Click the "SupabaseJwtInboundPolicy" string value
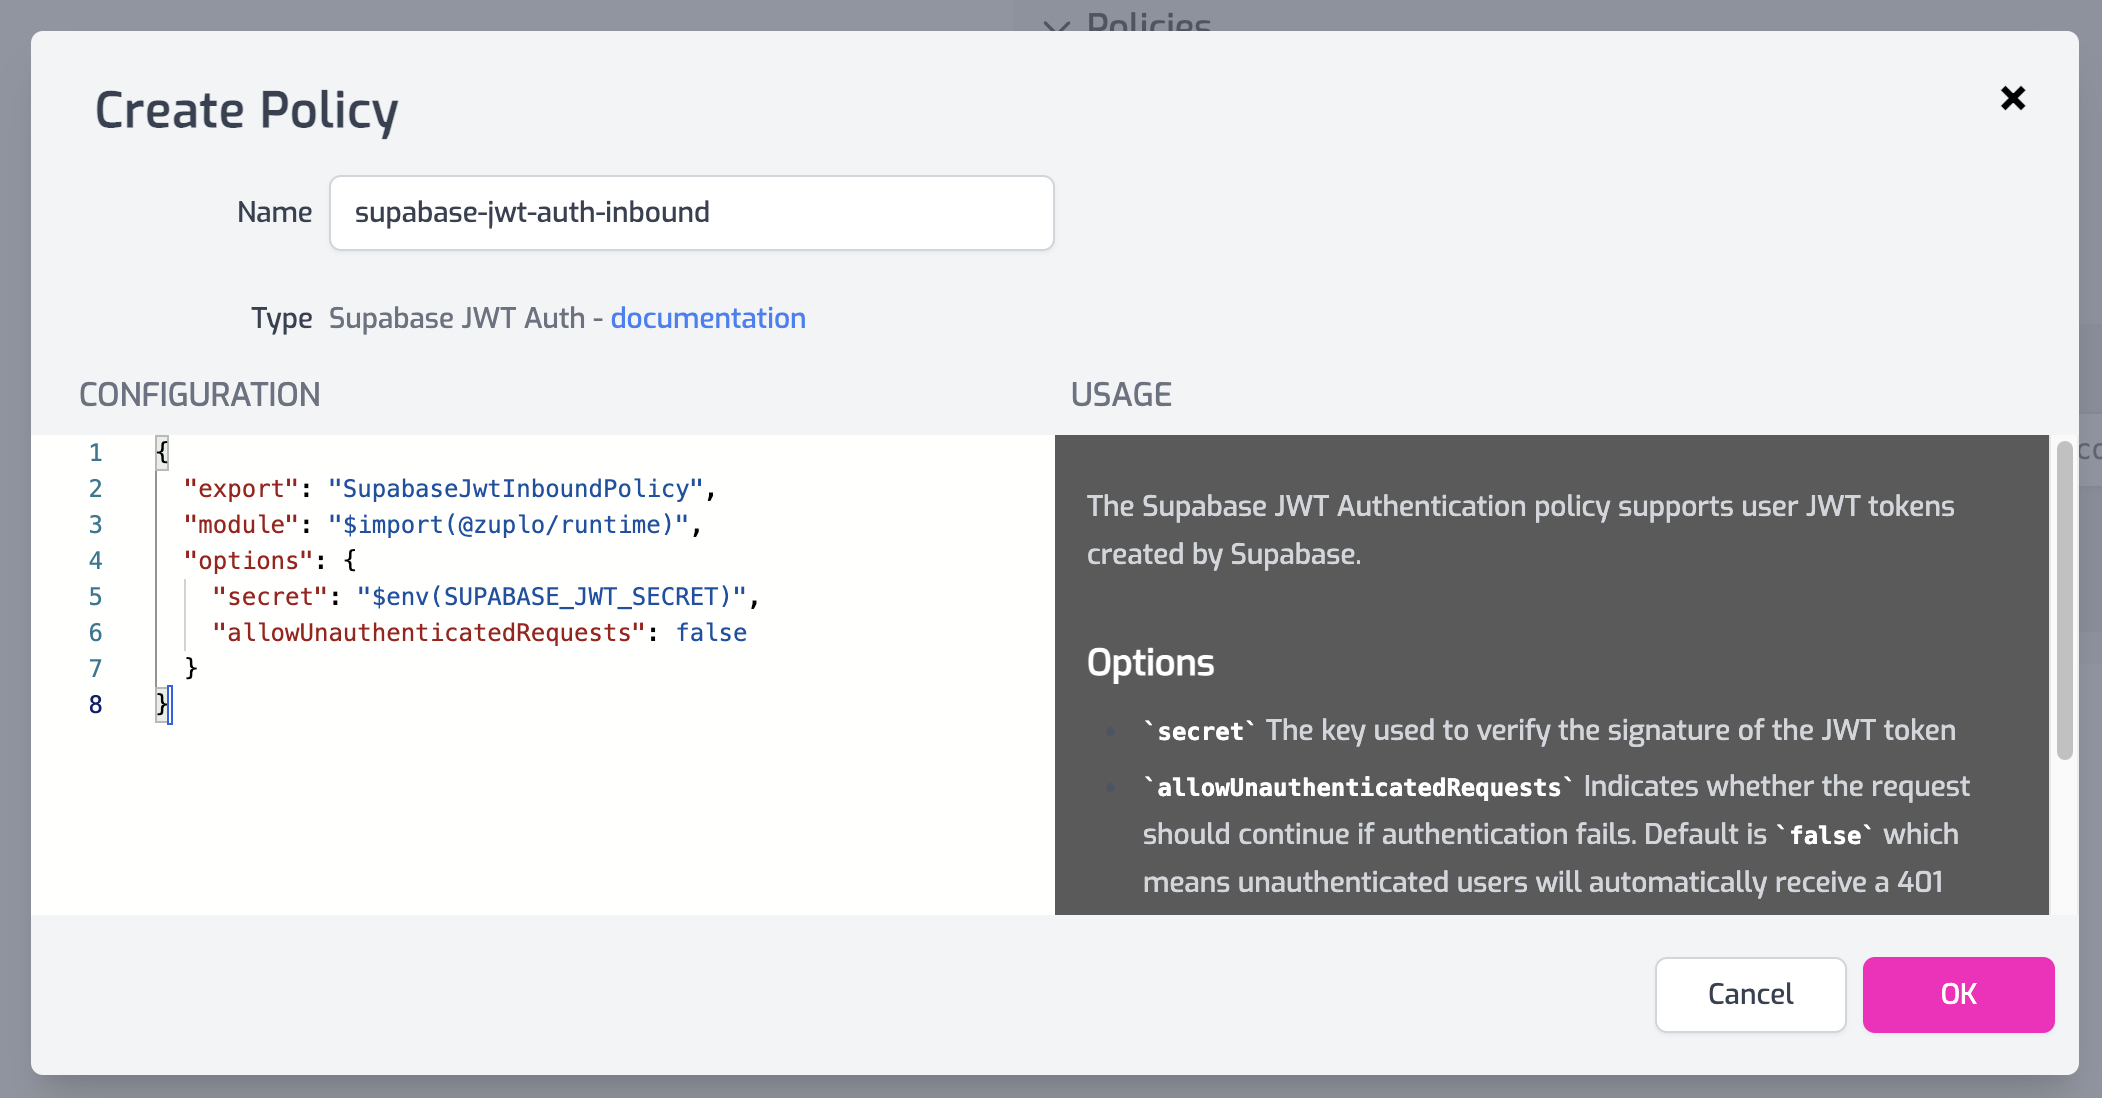 pos(516,489)
